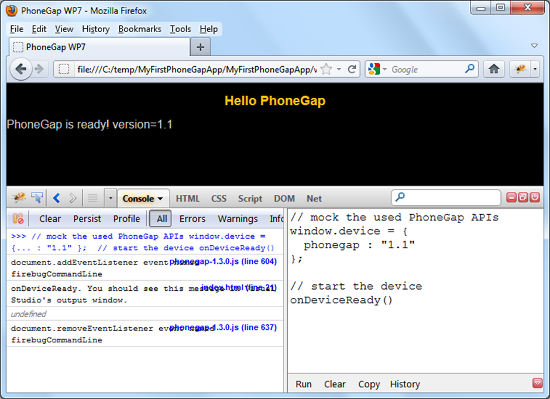
Task: Click the Hello PhoneGap heading
Action: click(275, 101)
